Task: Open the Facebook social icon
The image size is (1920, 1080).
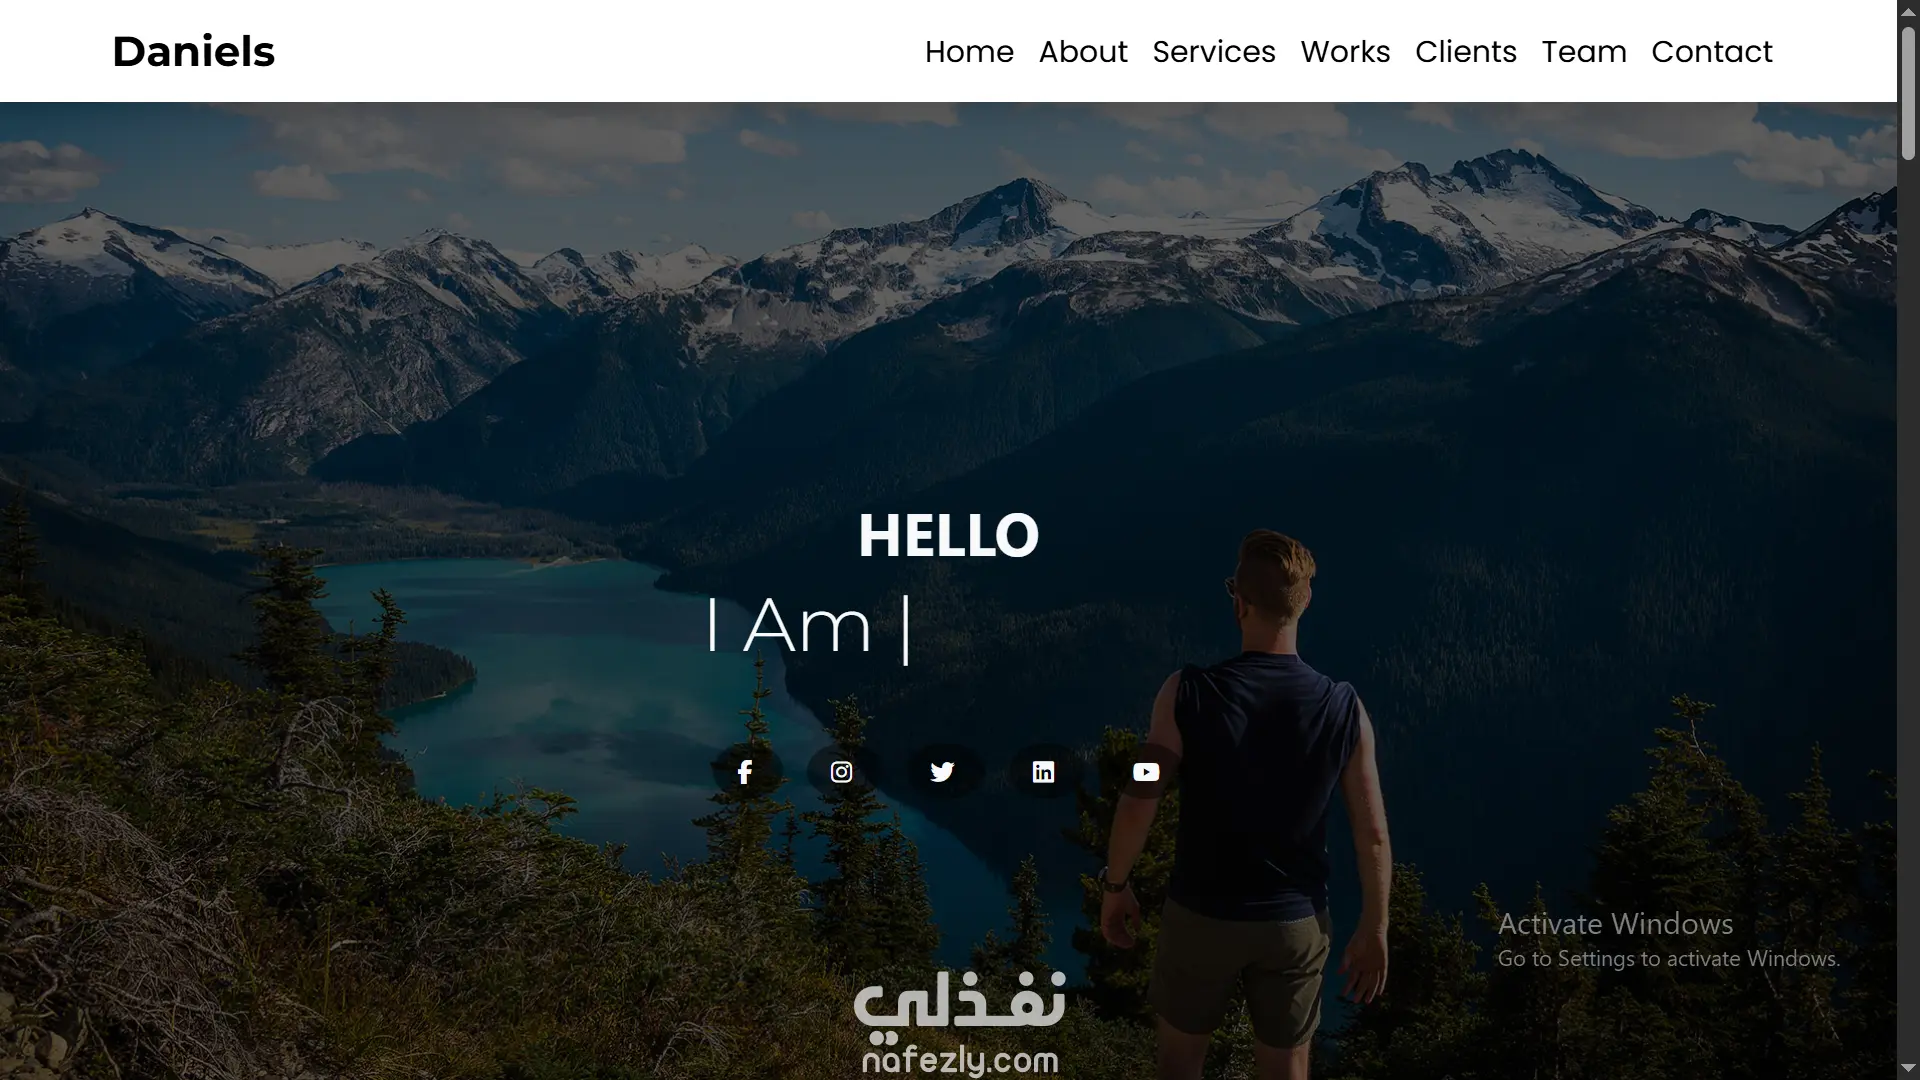Action: [745, 772]
